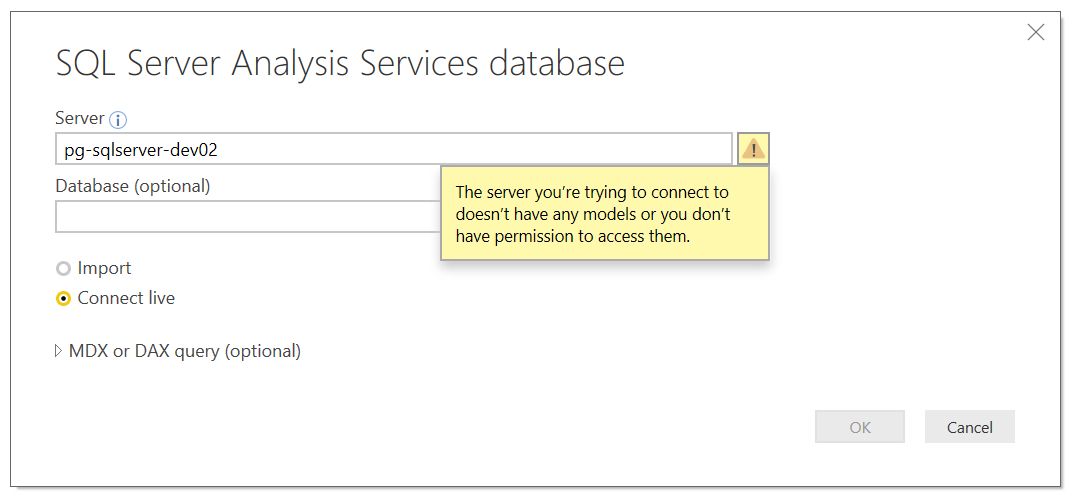Click the info icon beside Server label

click(118, 120)
